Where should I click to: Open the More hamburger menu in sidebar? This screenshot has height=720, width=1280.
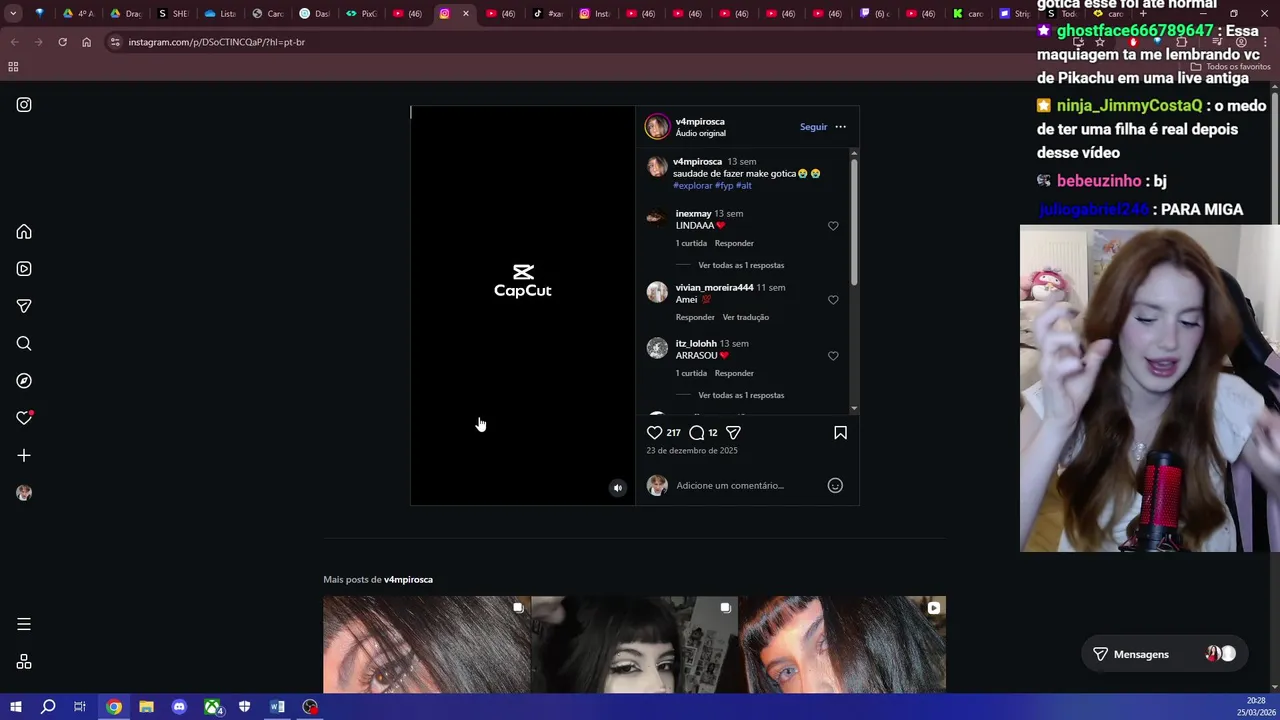click(24, 624)
